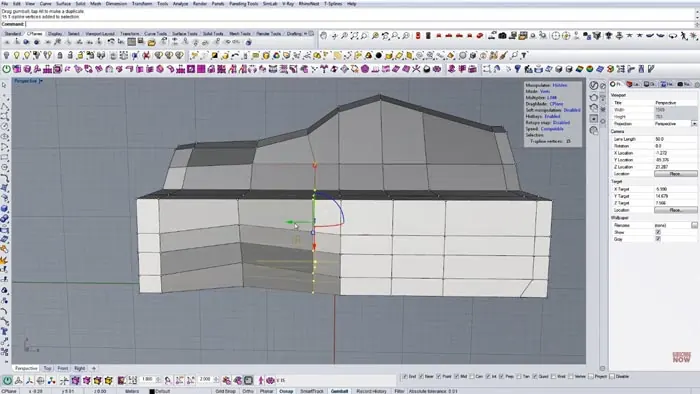The height and width of the screenshot is (394, 700).
Task: Click the blue funnel filter icon
Action: click(x=518, y=69)
